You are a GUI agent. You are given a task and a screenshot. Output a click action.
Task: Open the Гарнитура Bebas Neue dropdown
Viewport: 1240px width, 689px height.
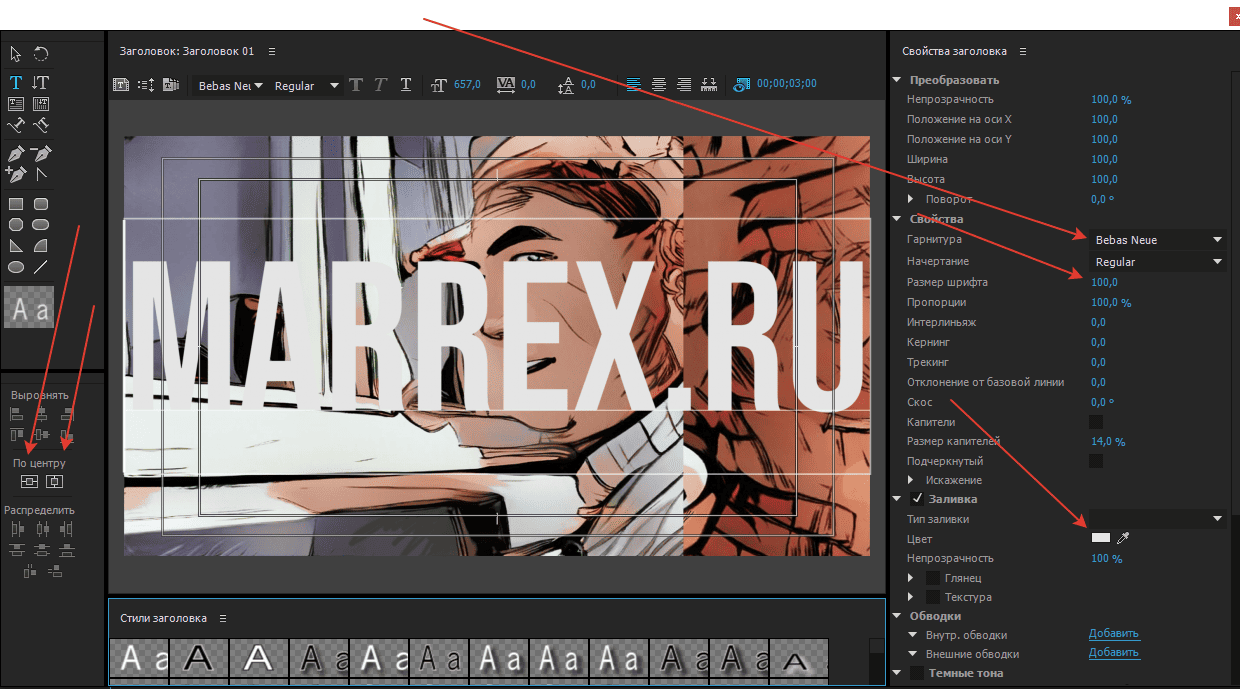coord(1158,240)
